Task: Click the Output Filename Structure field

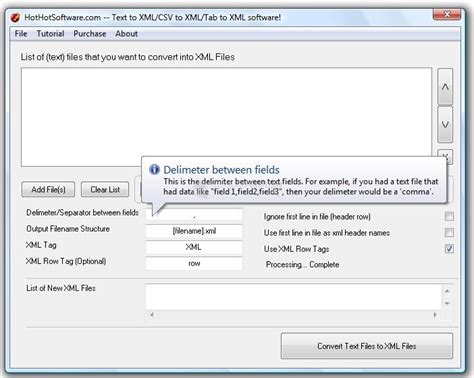Action: coord(194,231)
